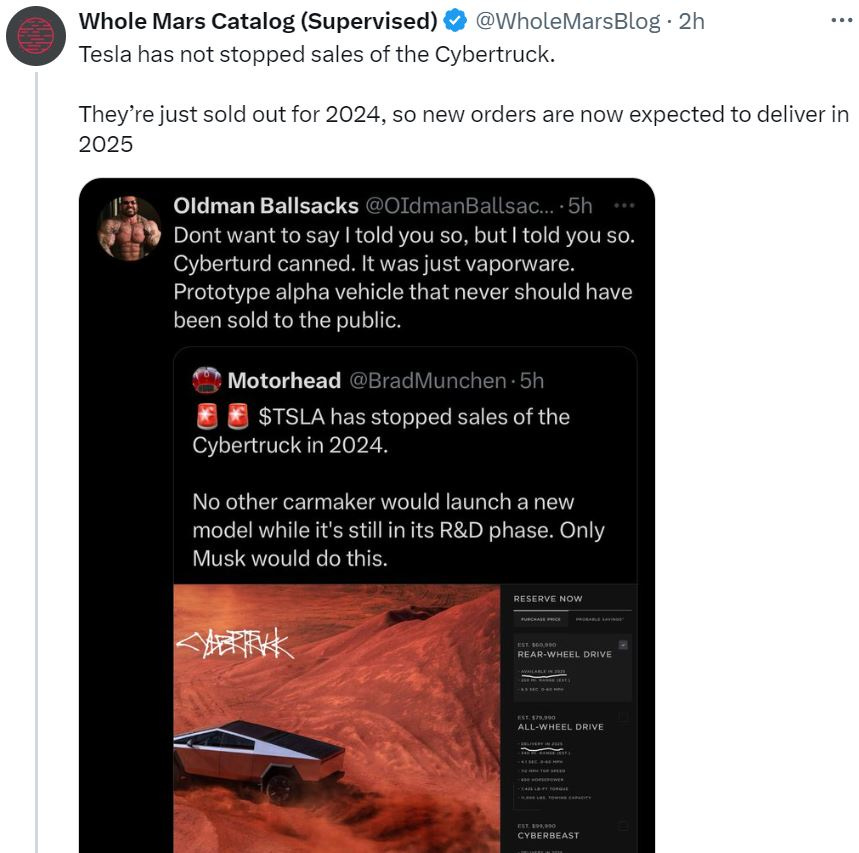Click Motorhead's profile avatar

[207, 380]
